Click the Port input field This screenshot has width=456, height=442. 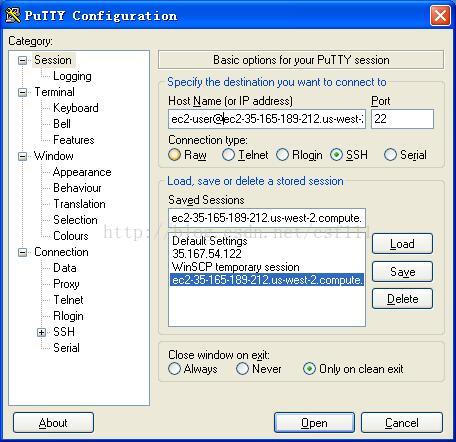[402, 119]
